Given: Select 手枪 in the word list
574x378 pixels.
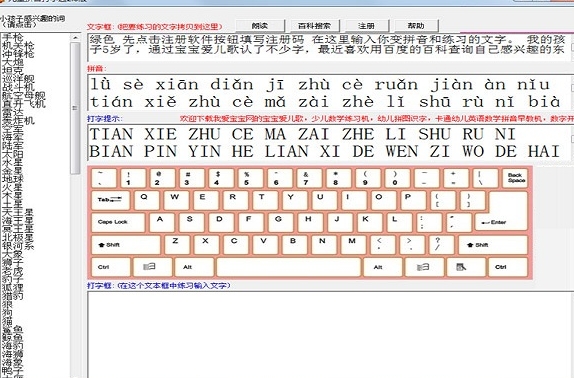Looking at the screenshot, I should (x=13, y=37).
